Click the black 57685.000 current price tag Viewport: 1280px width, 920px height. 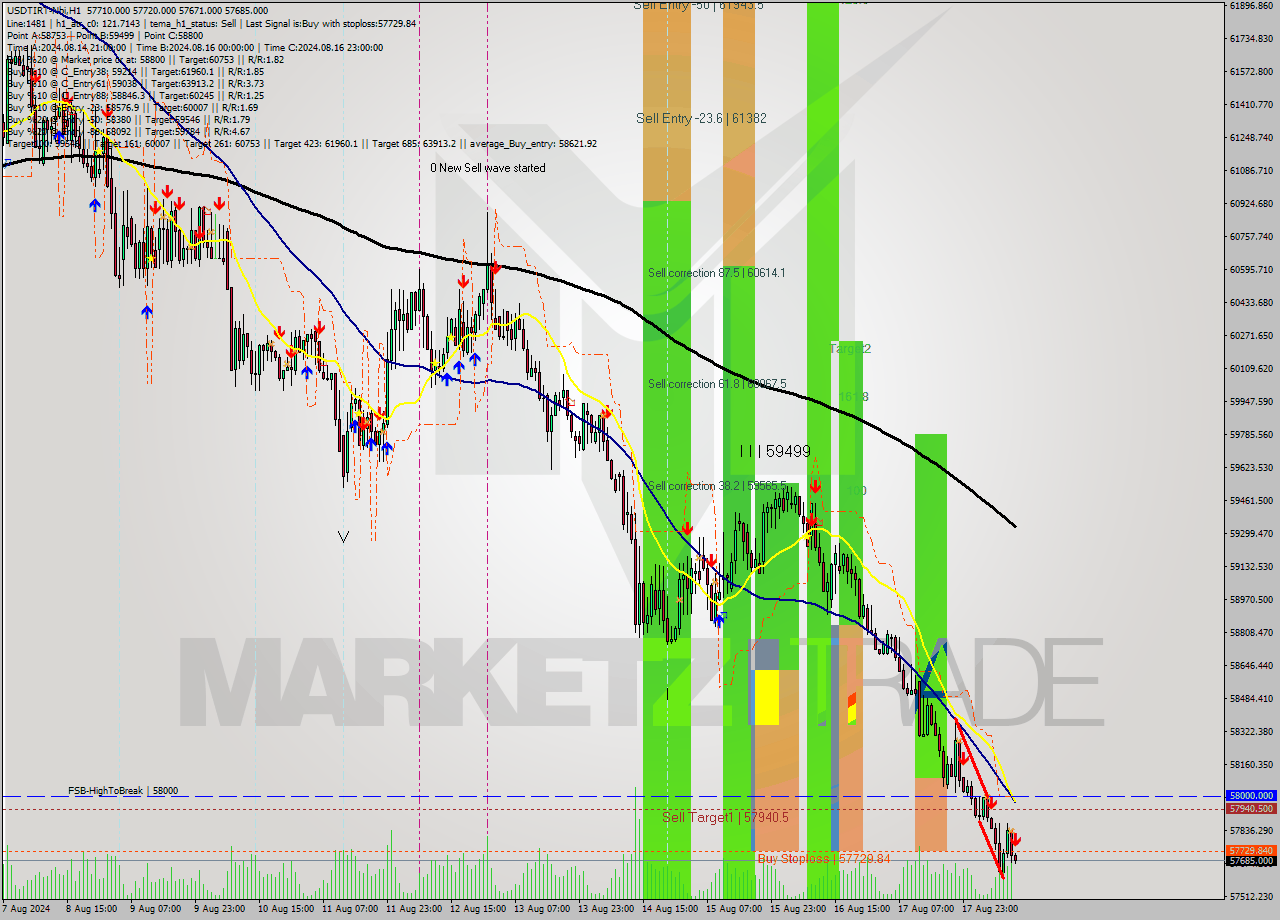(x=1251, y=860)
